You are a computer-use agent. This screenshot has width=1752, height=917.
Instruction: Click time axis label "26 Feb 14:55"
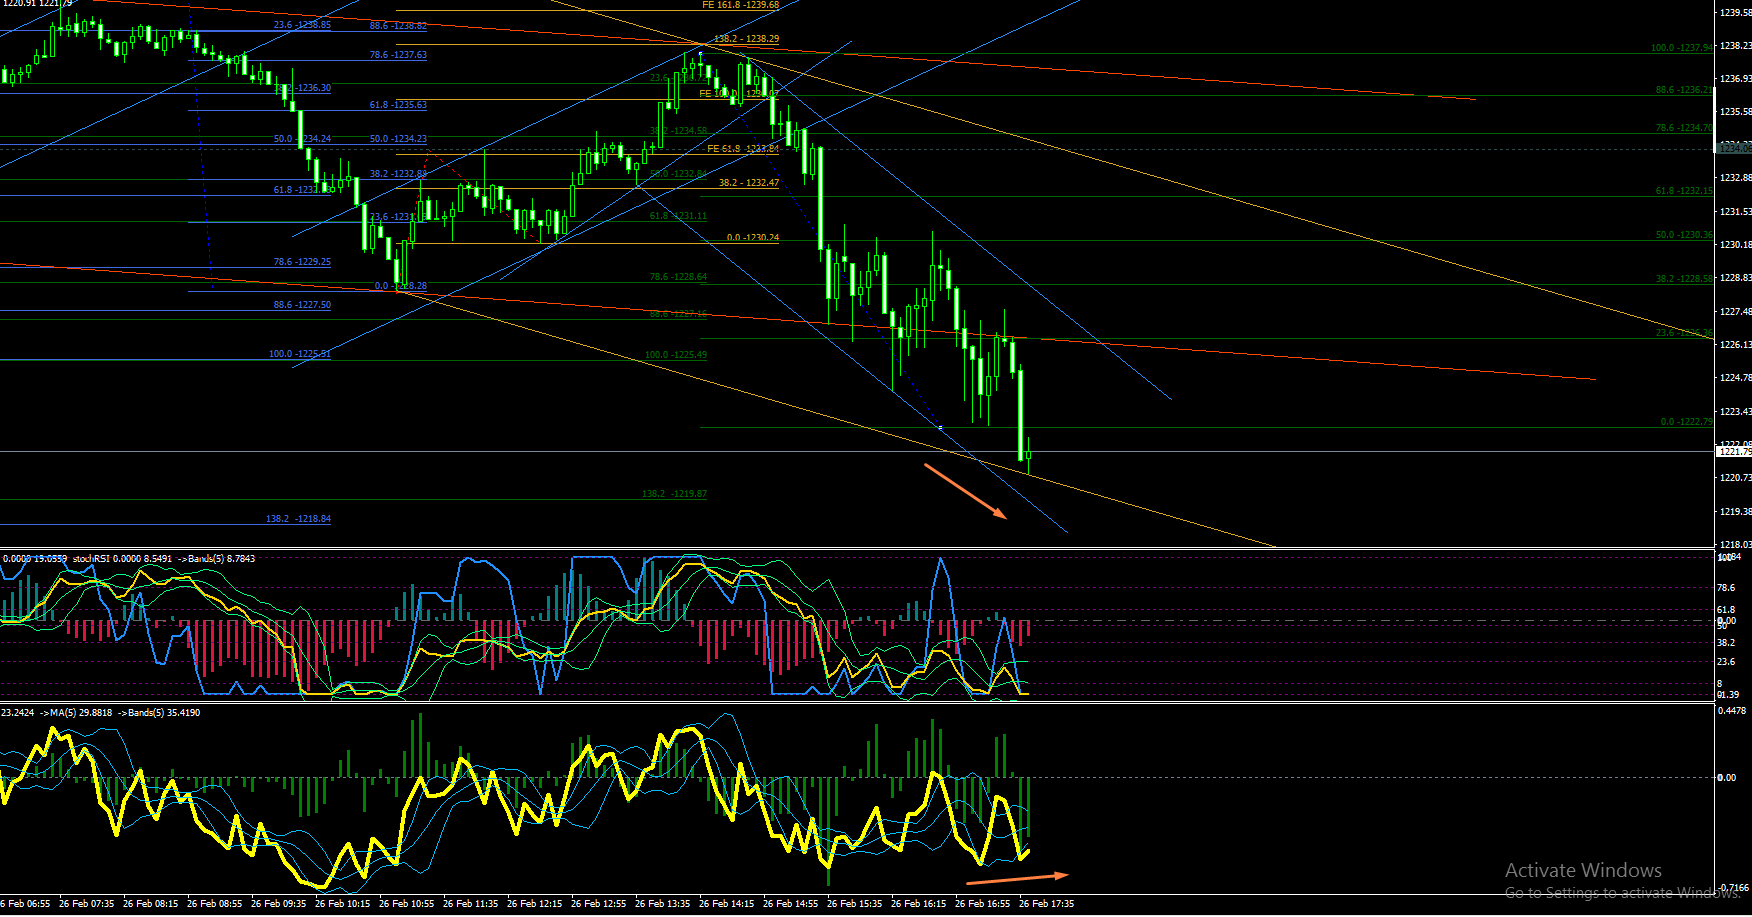(x=790, y=904)
